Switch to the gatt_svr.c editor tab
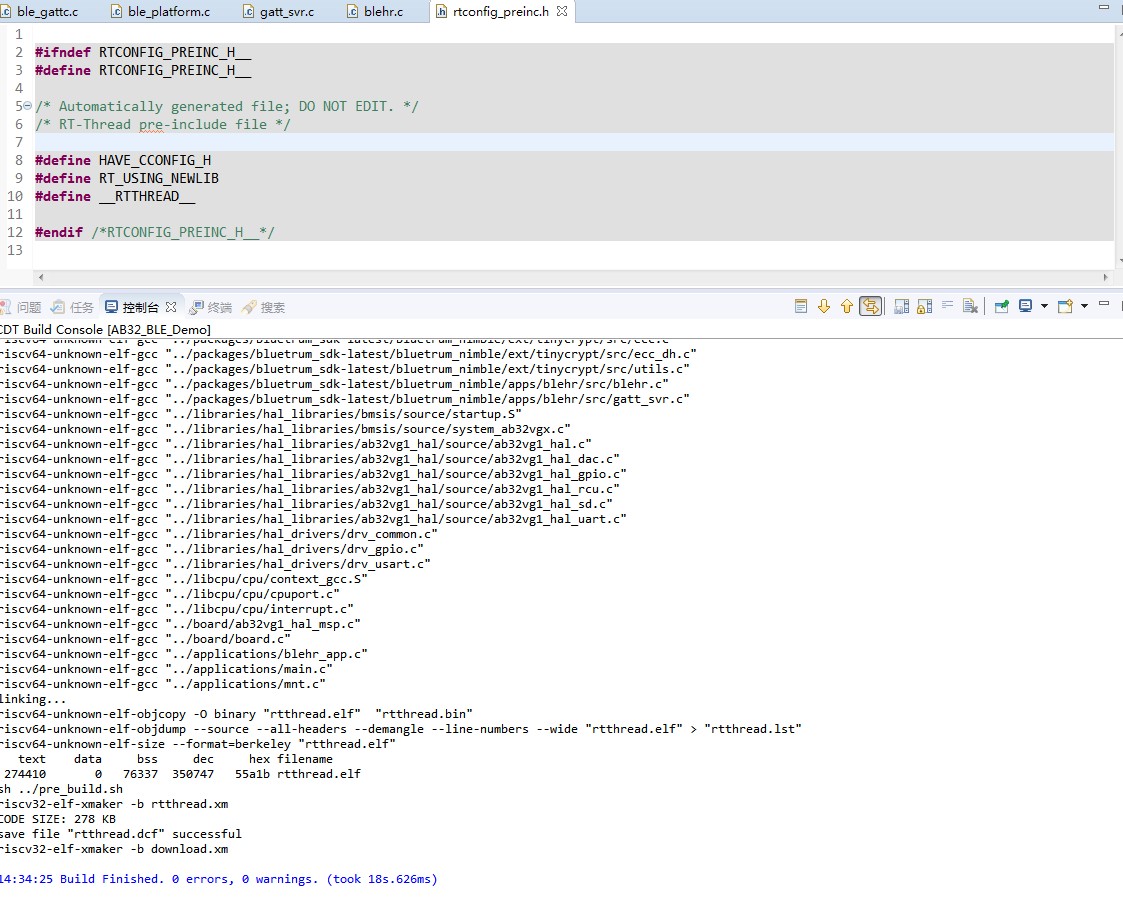This screenshot has width=1123, height=913. pos(279,12)
